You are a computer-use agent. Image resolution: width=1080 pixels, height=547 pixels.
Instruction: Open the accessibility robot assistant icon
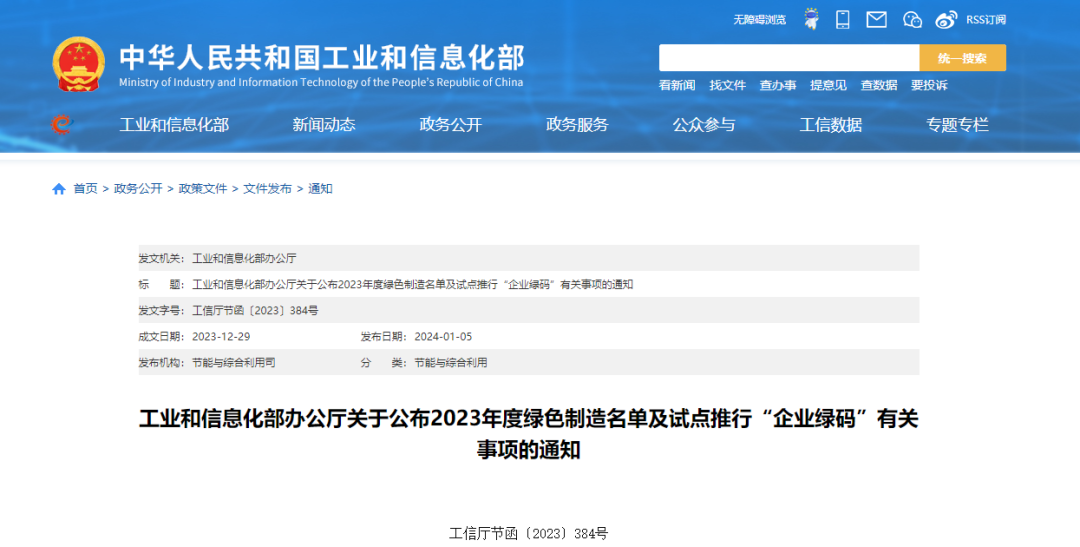coord(811,19)
